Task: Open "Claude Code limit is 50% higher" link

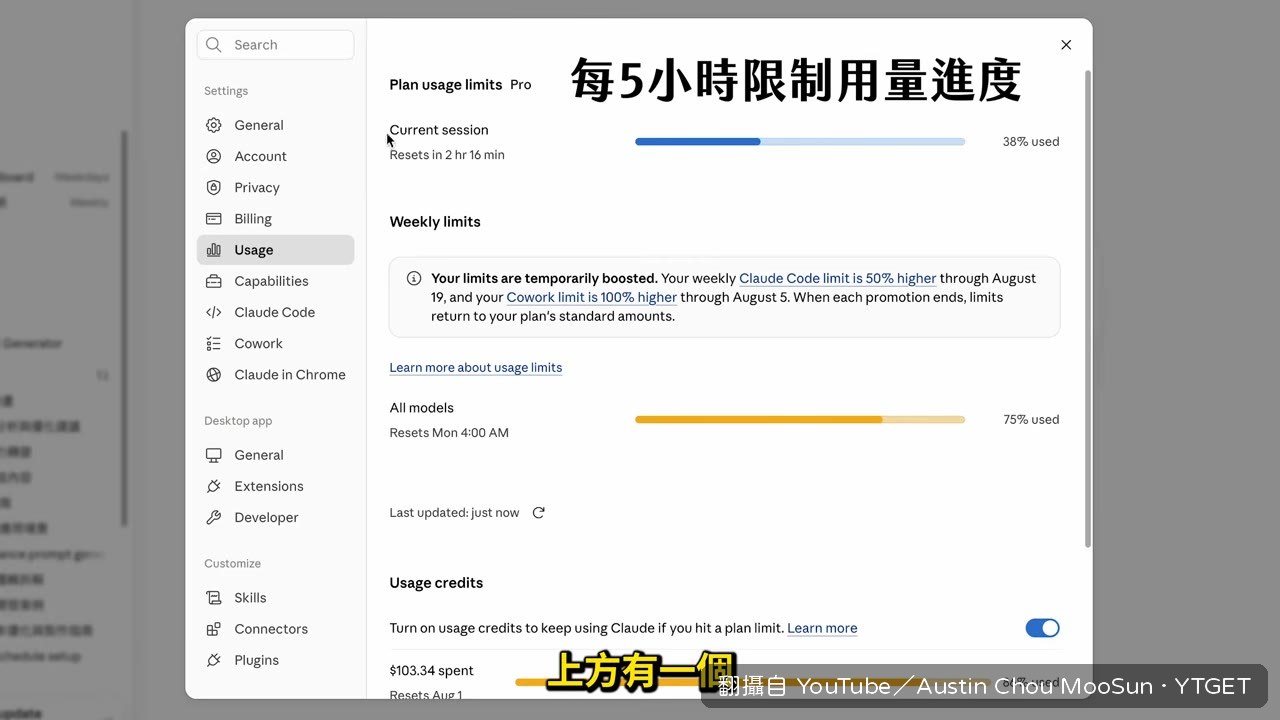Action: coord(838,278)
